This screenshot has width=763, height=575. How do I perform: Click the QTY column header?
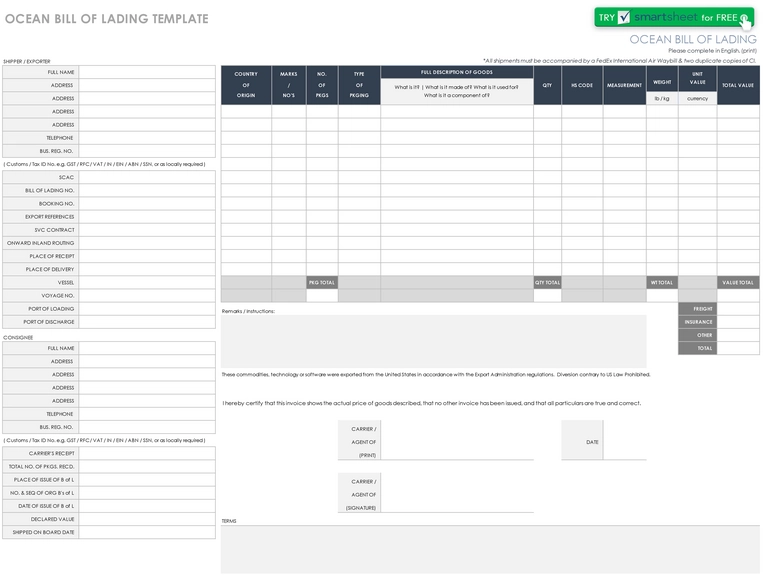547,85
